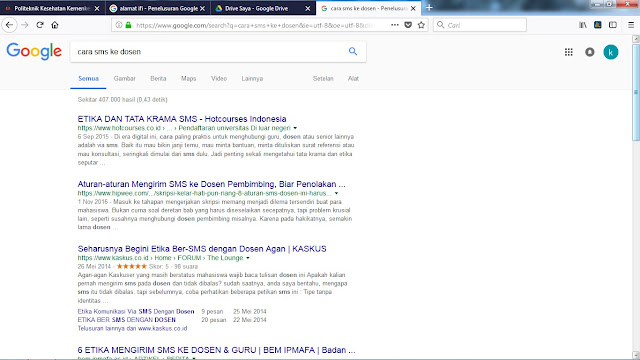
Task: Switch to Drive Saya - Google Drive tab
Action: tap(263, 8)
